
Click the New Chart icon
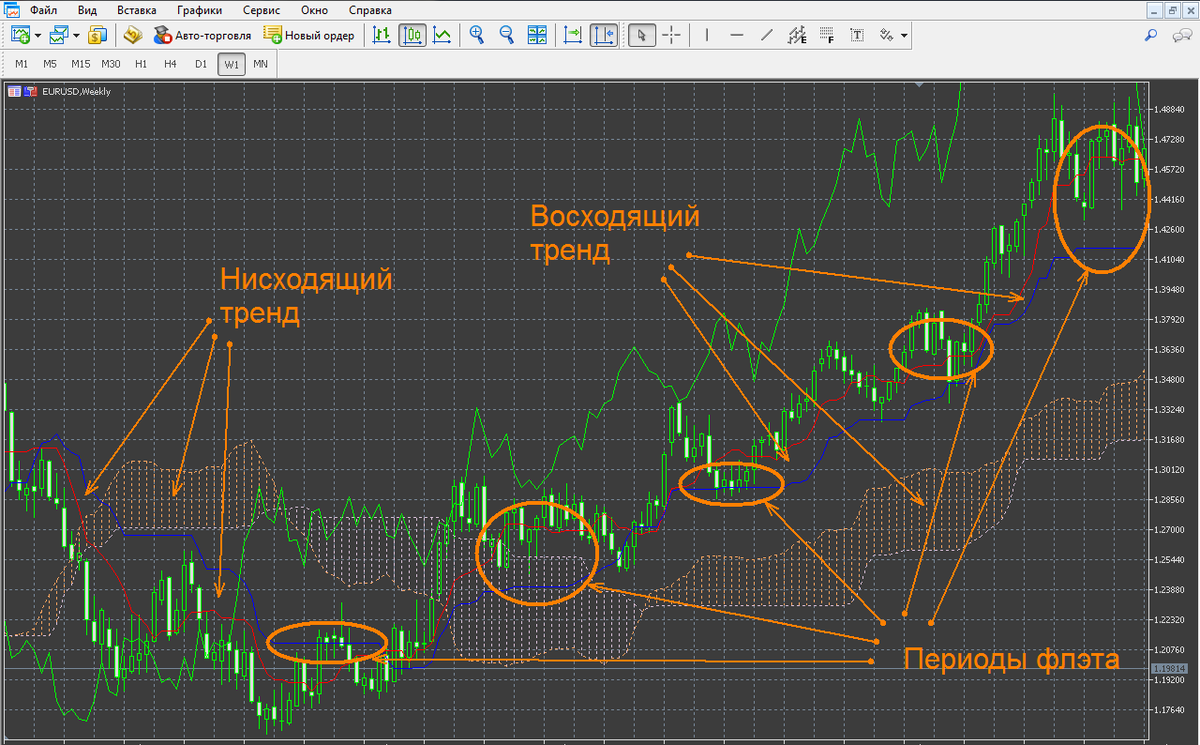click(x=21, y=35)
